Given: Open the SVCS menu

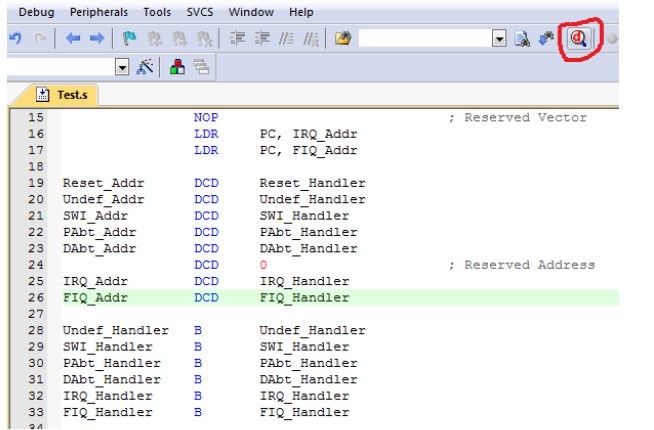Looking at the screenshot, I should click(x=198, y=13).
